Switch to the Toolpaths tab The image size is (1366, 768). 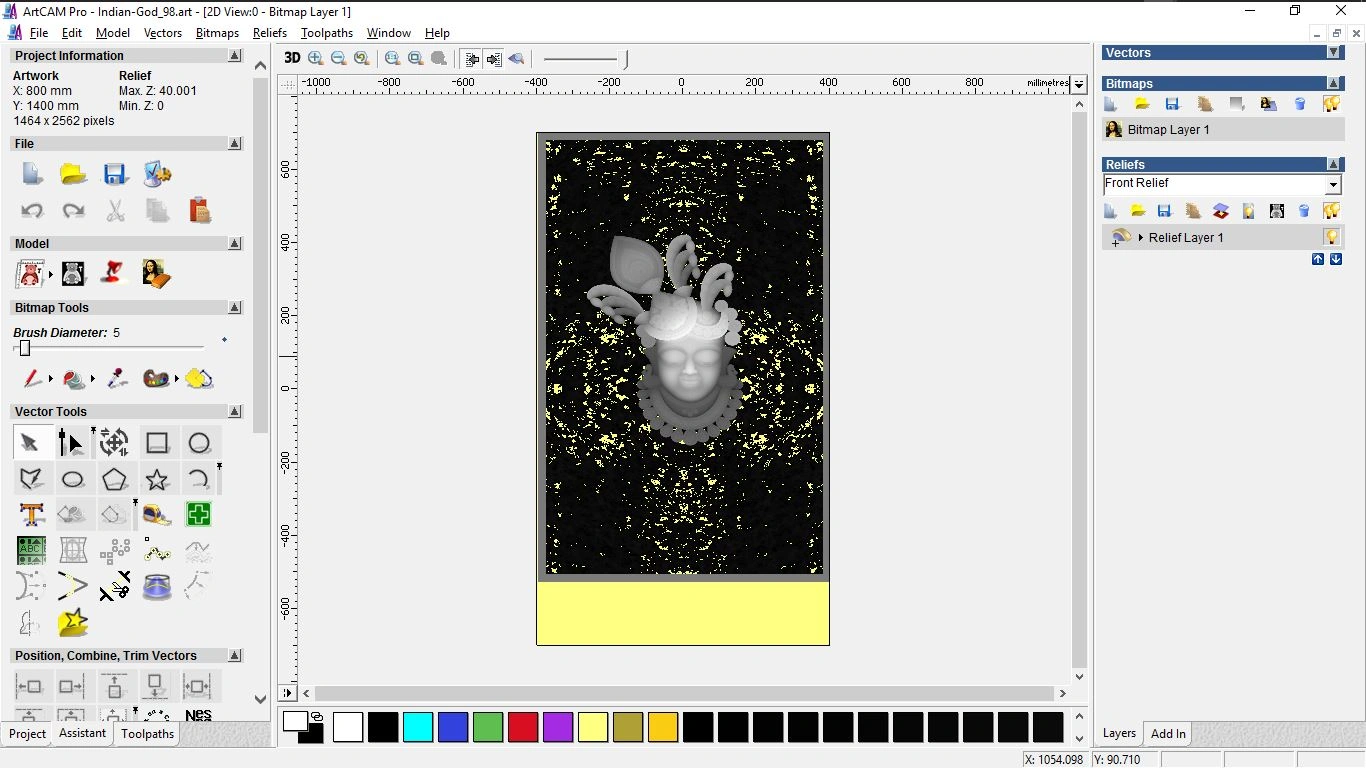[x=147, y=734]
